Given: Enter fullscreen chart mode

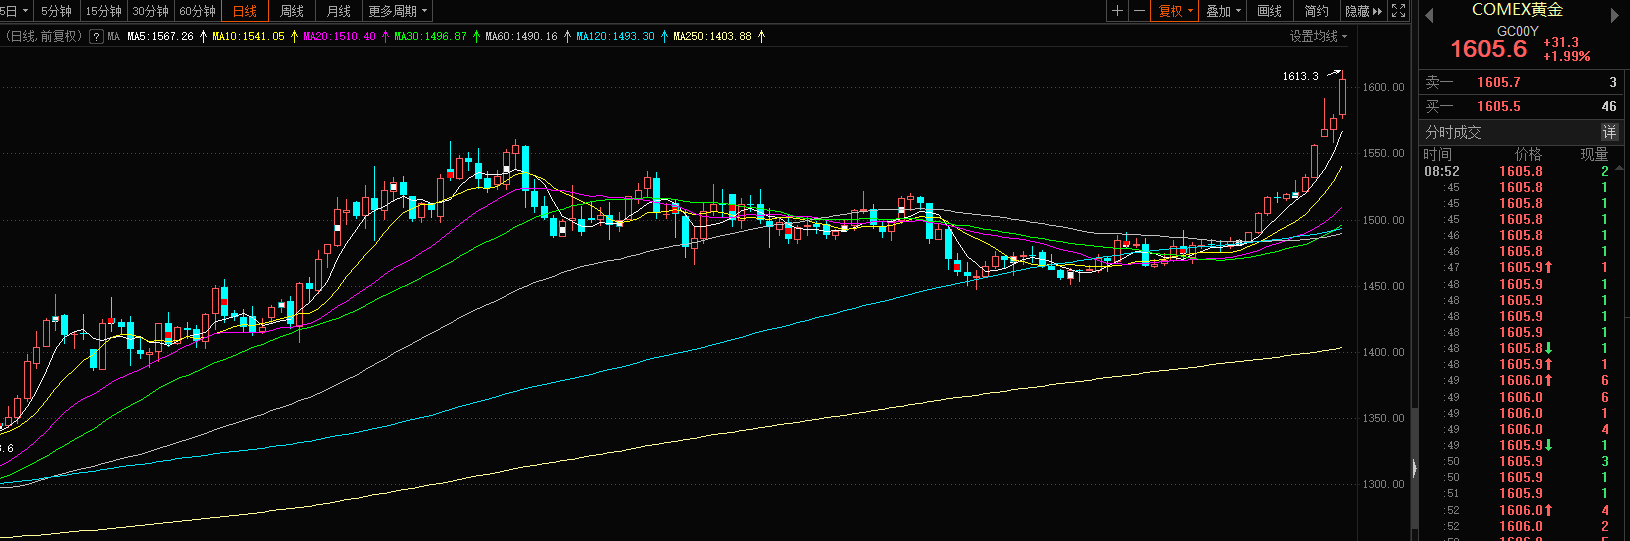Looking at the screenshot, I should pos(1399,11).
